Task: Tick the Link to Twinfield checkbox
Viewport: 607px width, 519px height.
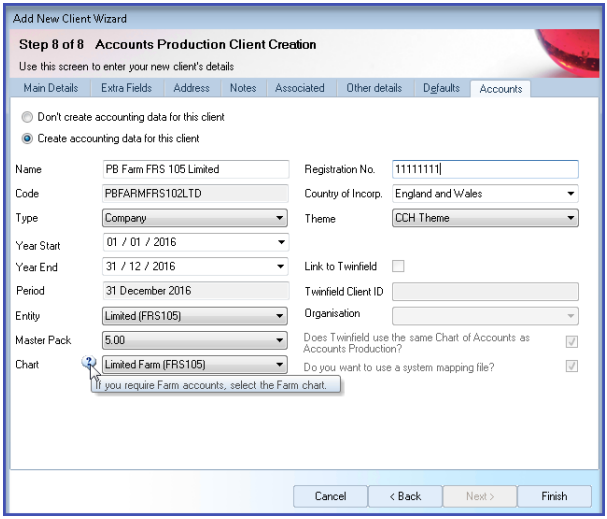Action: pyautogui.click(x=398, y=266)
